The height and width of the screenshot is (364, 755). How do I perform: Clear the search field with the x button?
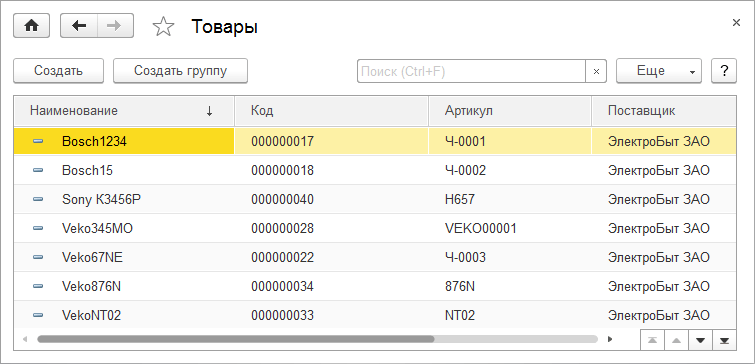(x=596, y=71)
